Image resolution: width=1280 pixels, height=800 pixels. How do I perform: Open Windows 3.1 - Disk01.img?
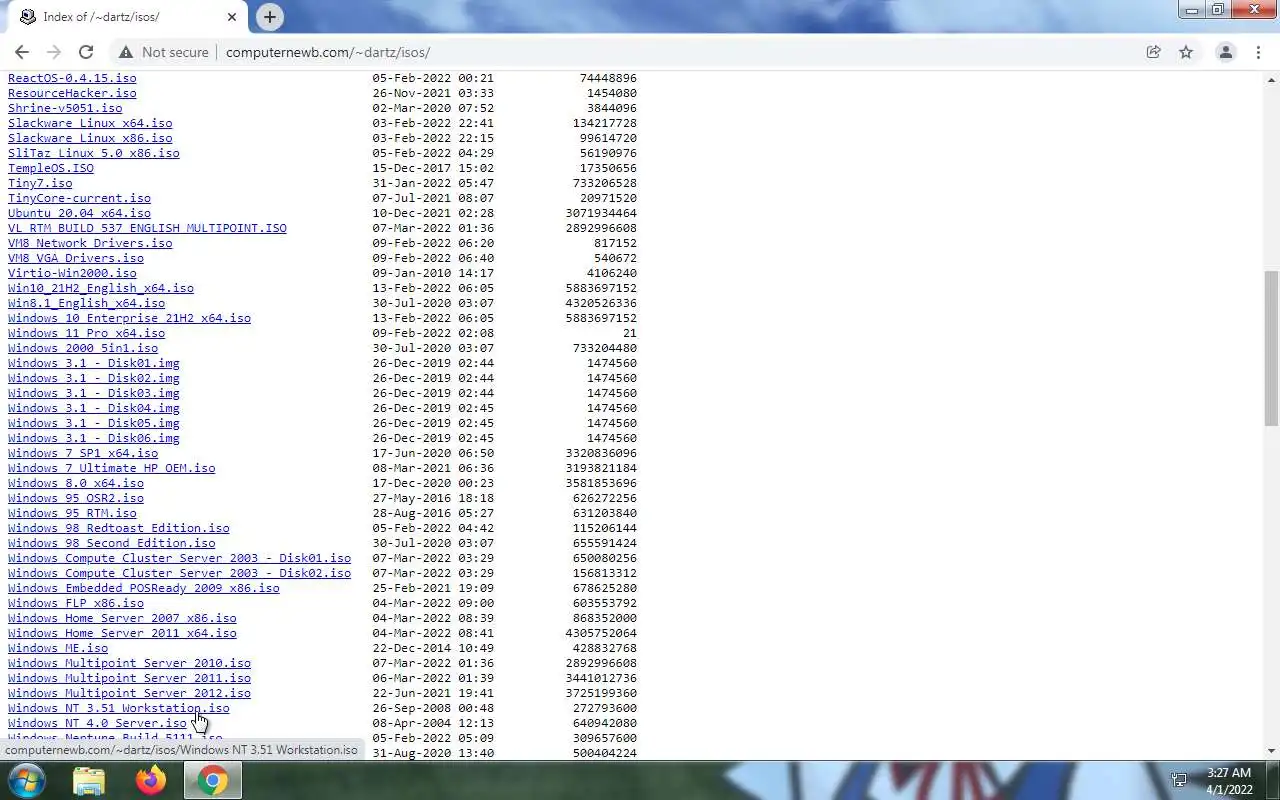tap(94, 363)
